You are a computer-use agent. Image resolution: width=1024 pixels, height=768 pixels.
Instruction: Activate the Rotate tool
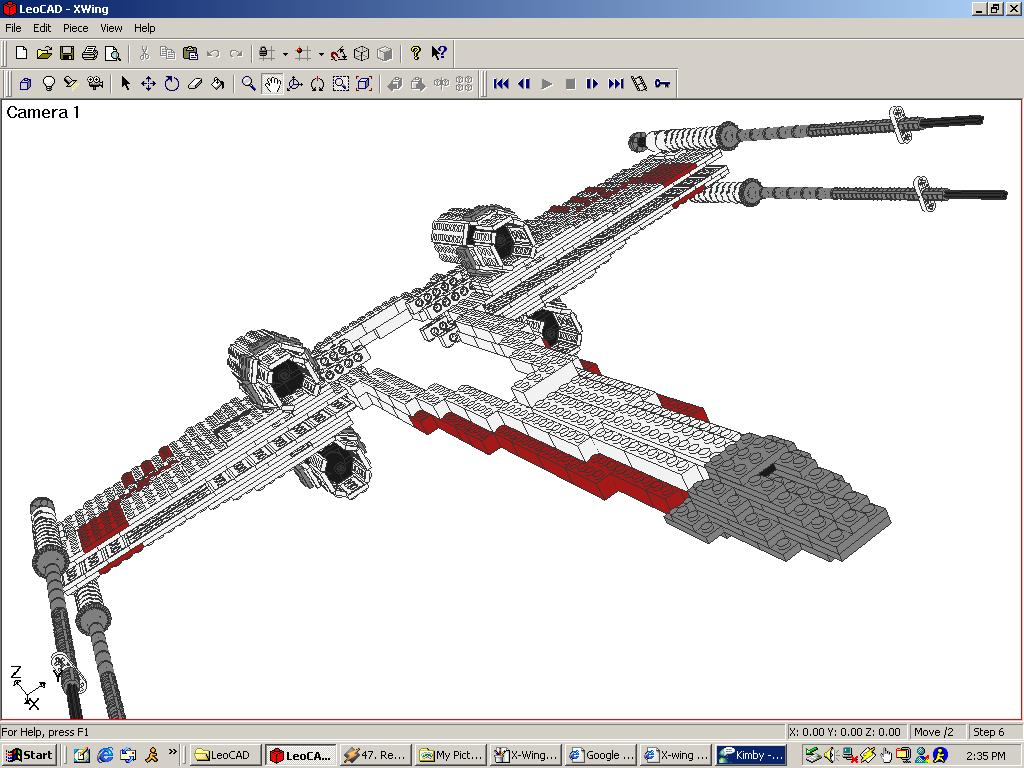click(171, 84)
